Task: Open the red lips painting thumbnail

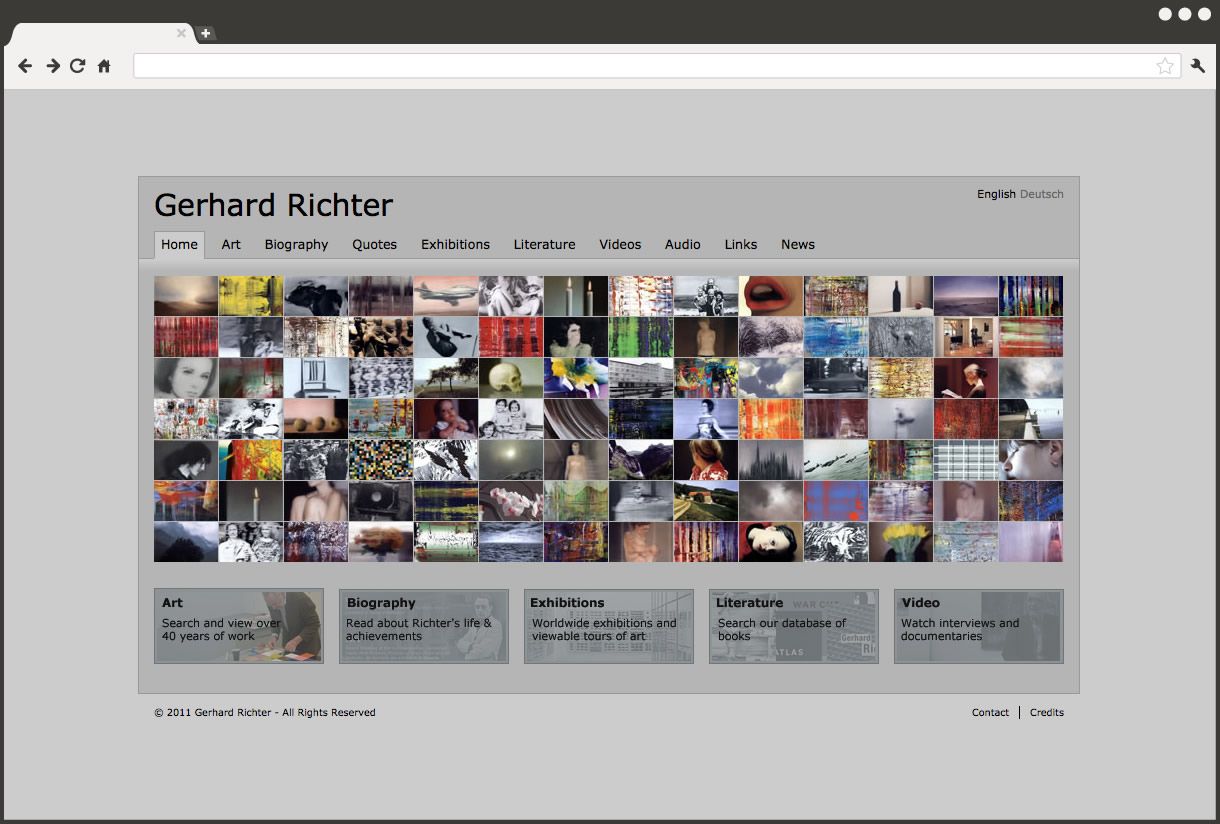Action: click(x=770, y=296)
